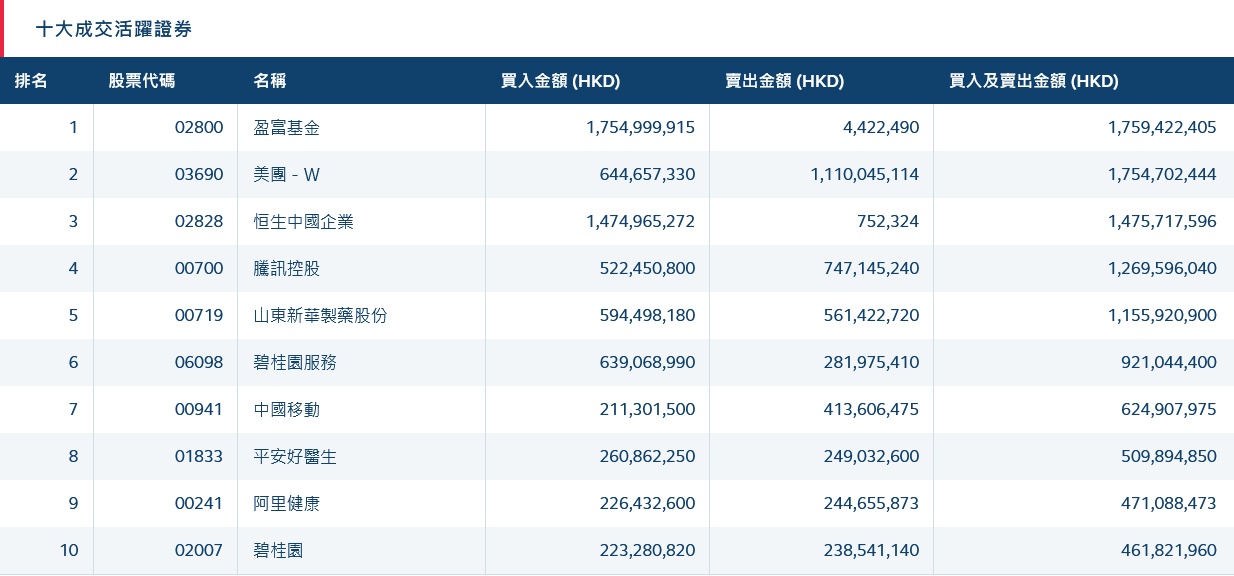The image size is (1234, 576).
Task: Click buy amount 522,450,800
Action: coord(647,269)
